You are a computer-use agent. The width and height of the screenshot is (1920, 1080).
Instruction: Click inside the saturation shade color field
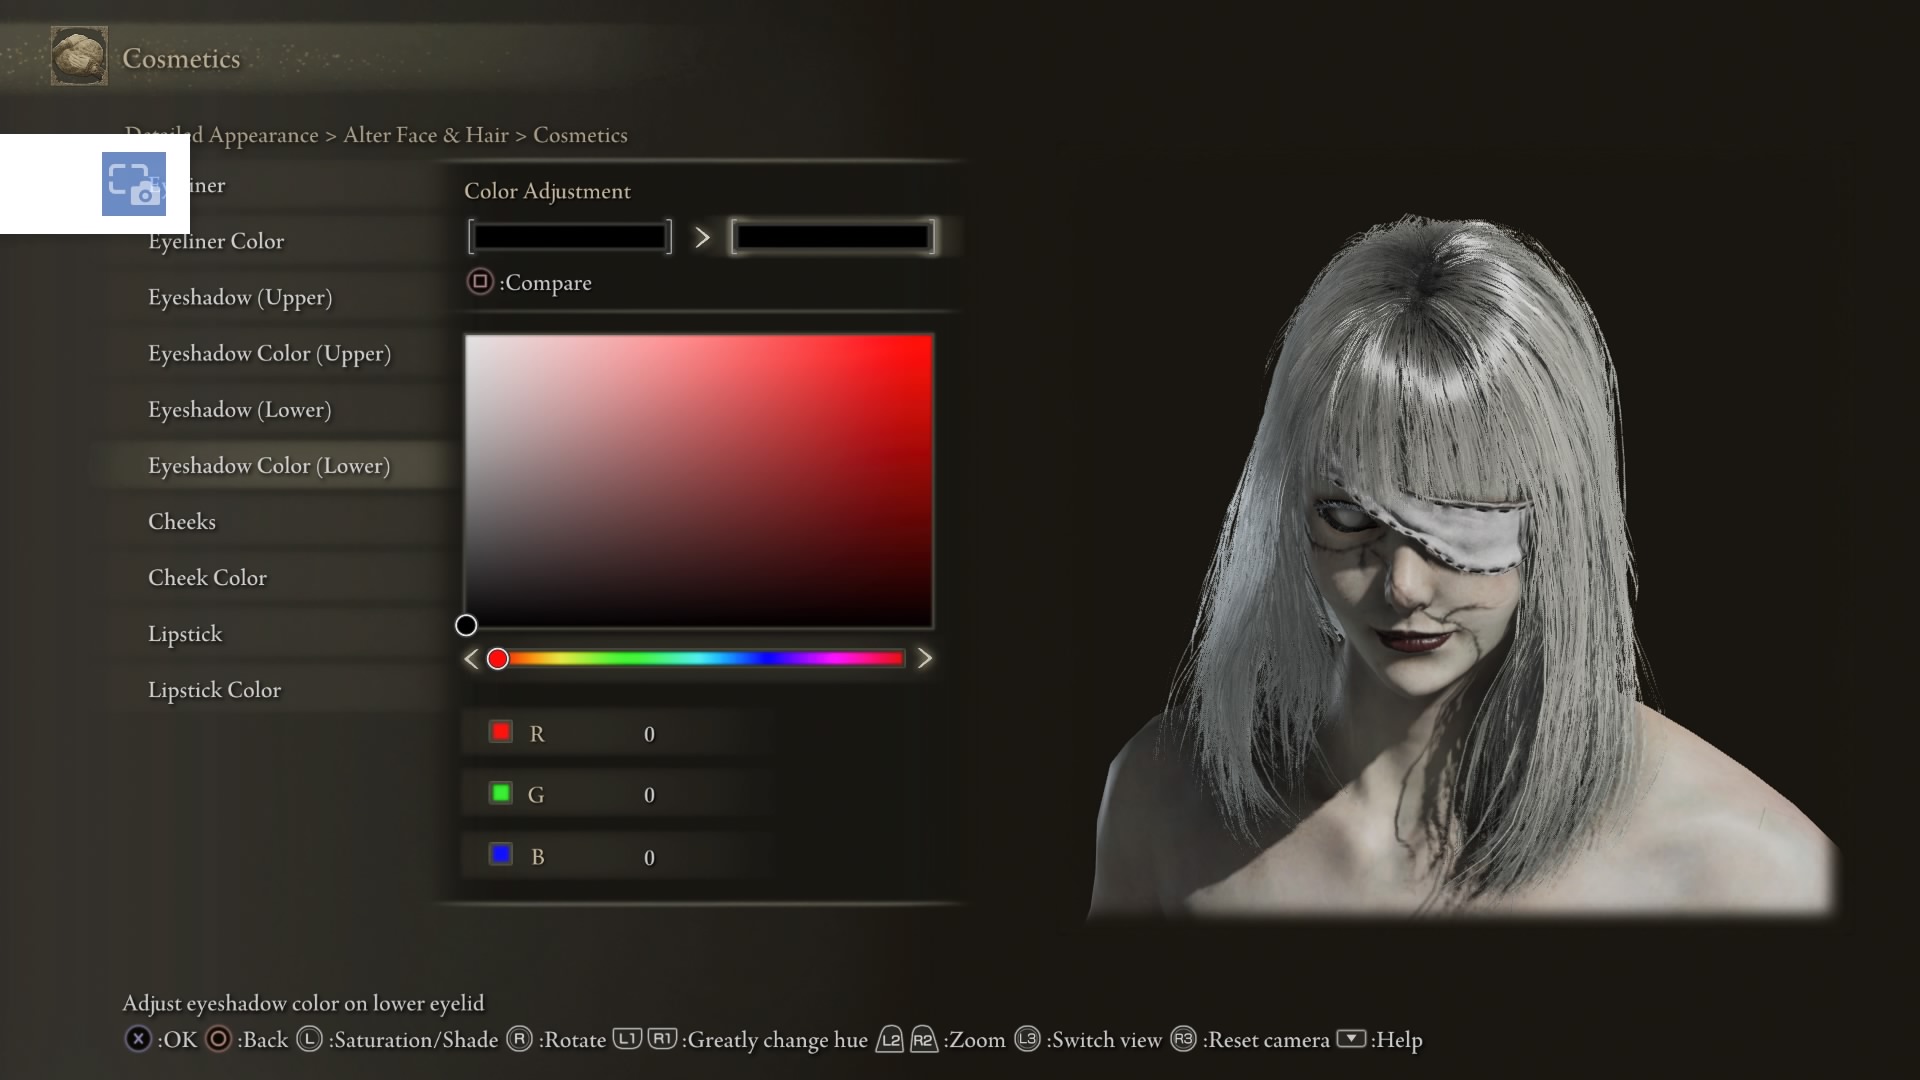698,481
